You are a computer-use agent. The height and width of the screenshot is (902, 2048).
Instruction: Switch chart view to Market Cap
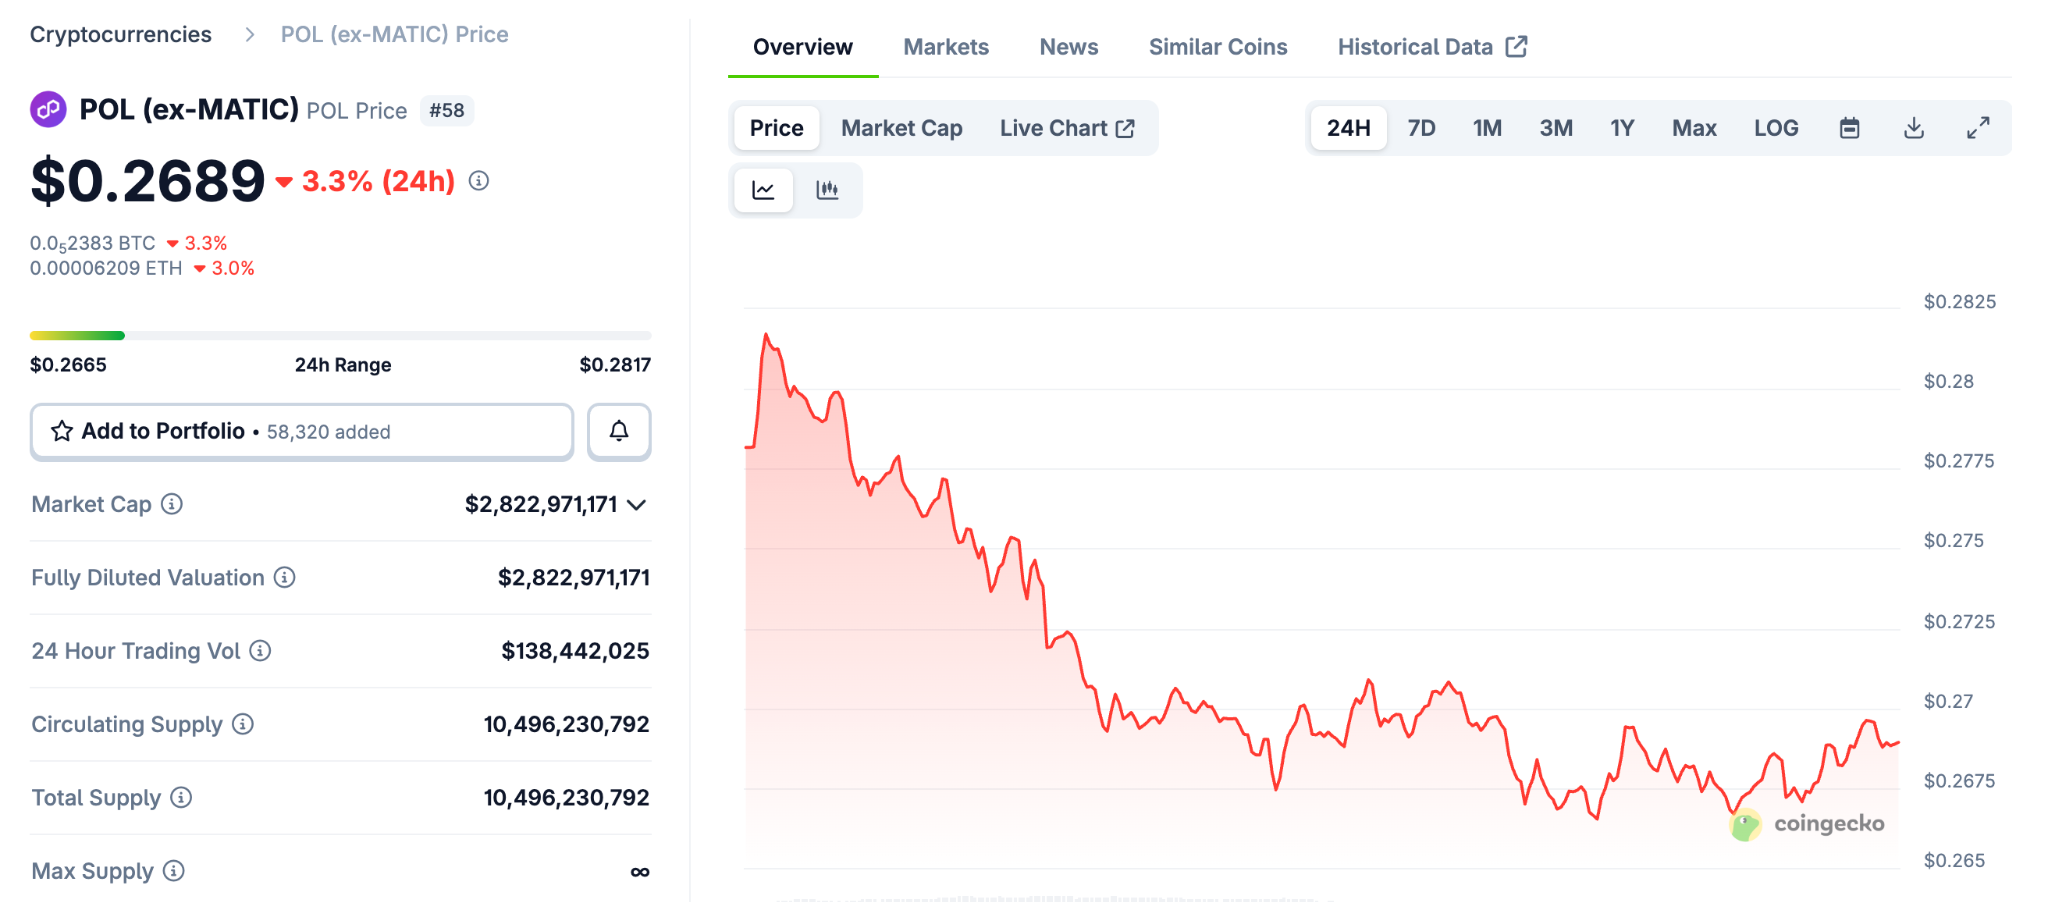click(x=901, y=127)
